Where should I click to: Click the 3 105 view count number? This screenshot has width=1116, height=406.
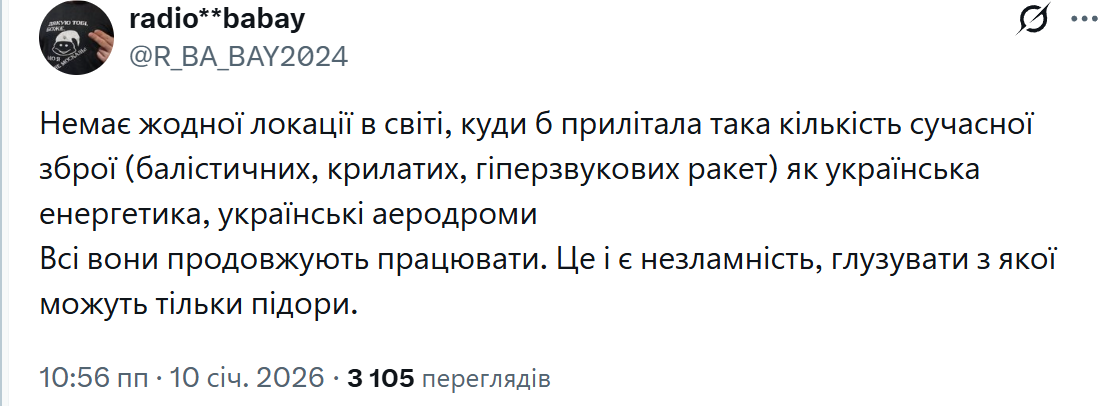tap(380, 379)
